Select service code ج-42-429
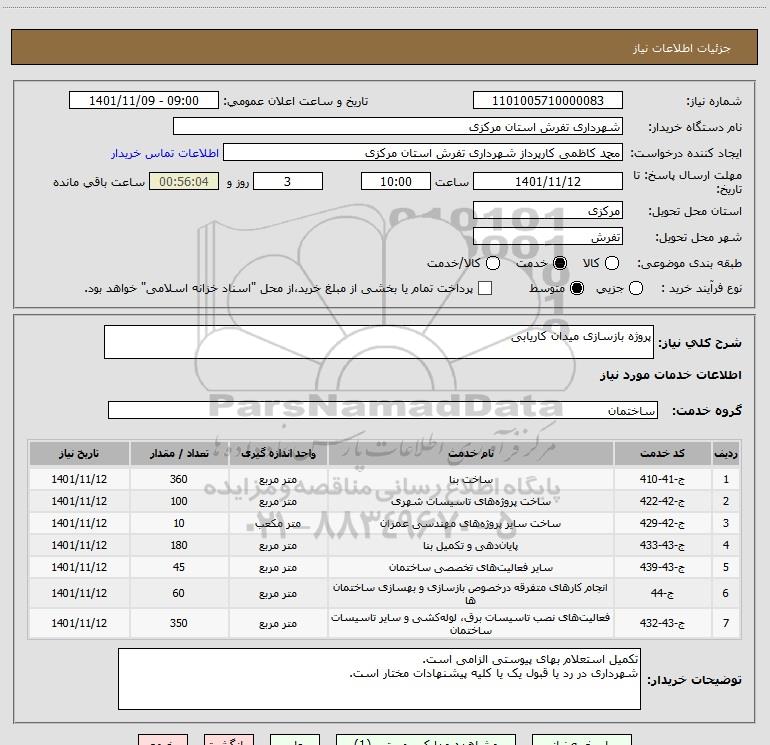The width and height of the screenshot is (770, 745). [x=662, y=524]
